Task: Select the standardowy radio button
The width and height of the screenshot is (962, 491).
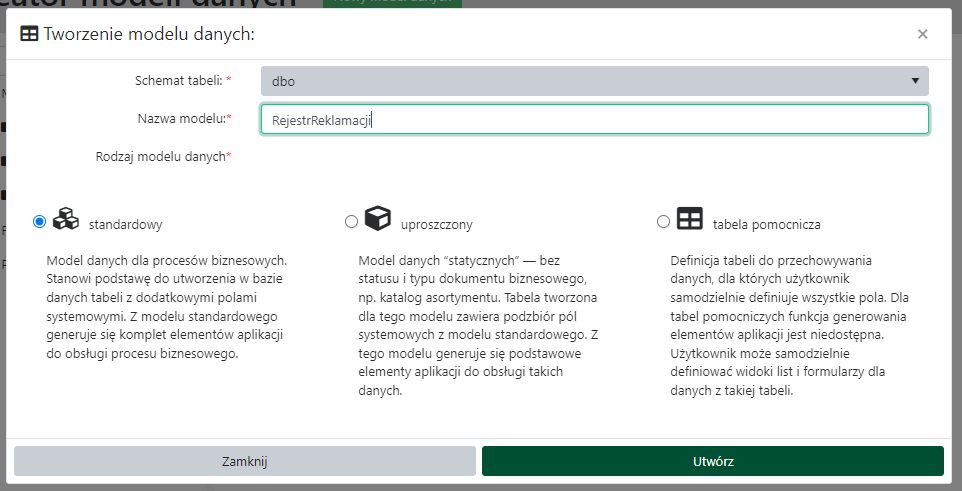Action: coord(40,221)
